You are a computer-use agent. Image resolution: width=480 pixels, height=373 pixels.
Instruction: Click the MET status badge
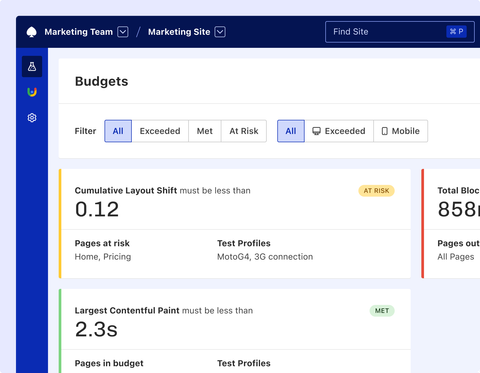pos(382,311)
